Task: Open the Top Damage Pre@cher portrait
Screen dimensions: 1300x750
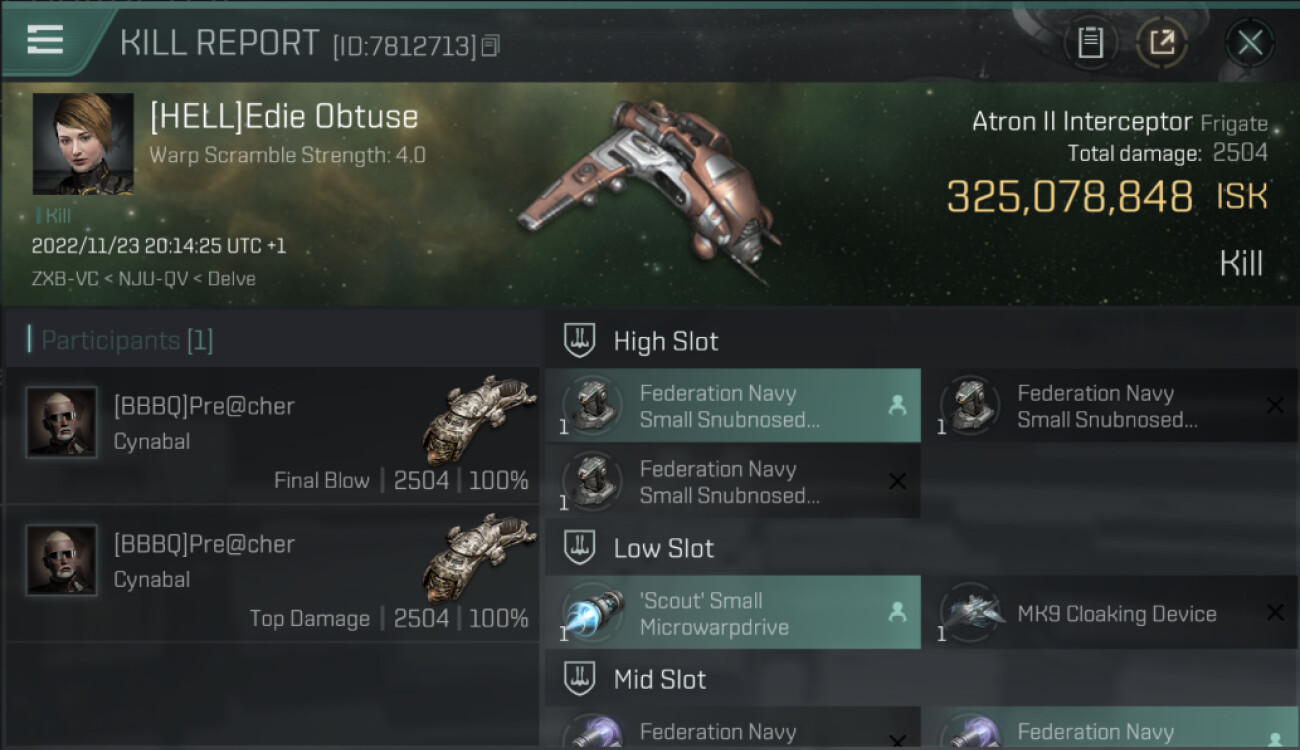Action: click(x=62, y=560)
